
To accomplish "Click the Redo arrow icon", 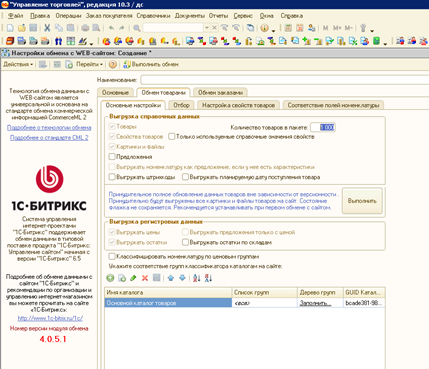I will 122,28.
